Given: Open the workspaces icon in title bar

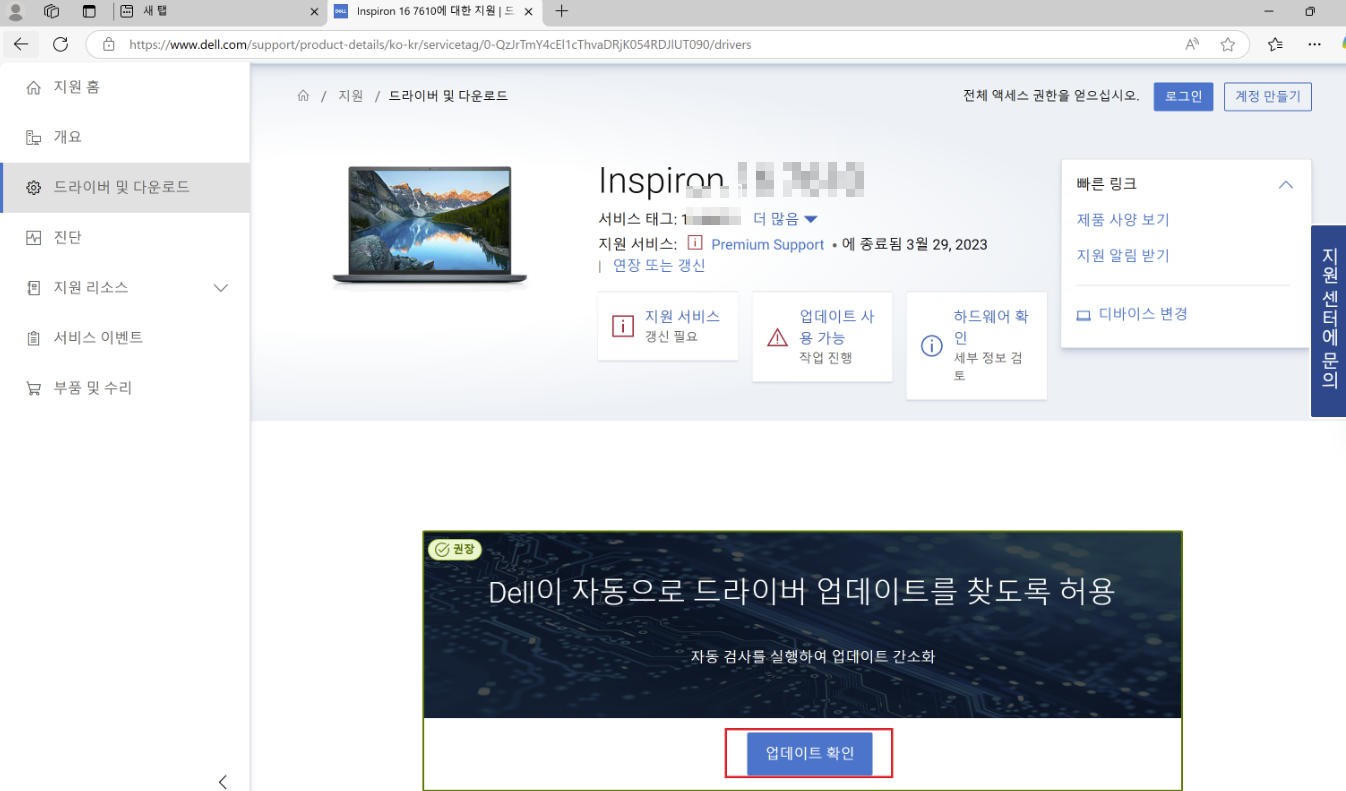Looking at the screenshot, I should (52, 12).
